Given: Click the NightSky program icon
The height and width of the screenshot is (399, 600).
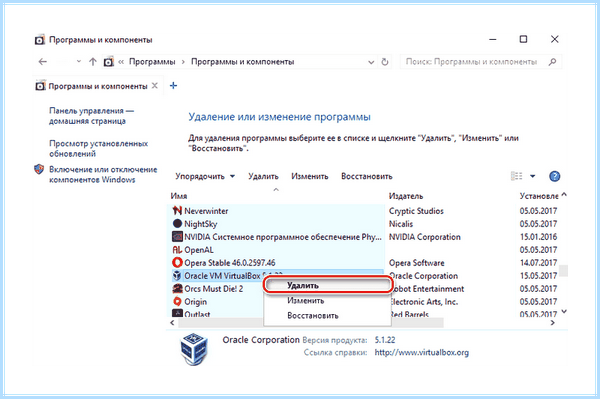Looking at the screenshot, I should click(177, 223).
